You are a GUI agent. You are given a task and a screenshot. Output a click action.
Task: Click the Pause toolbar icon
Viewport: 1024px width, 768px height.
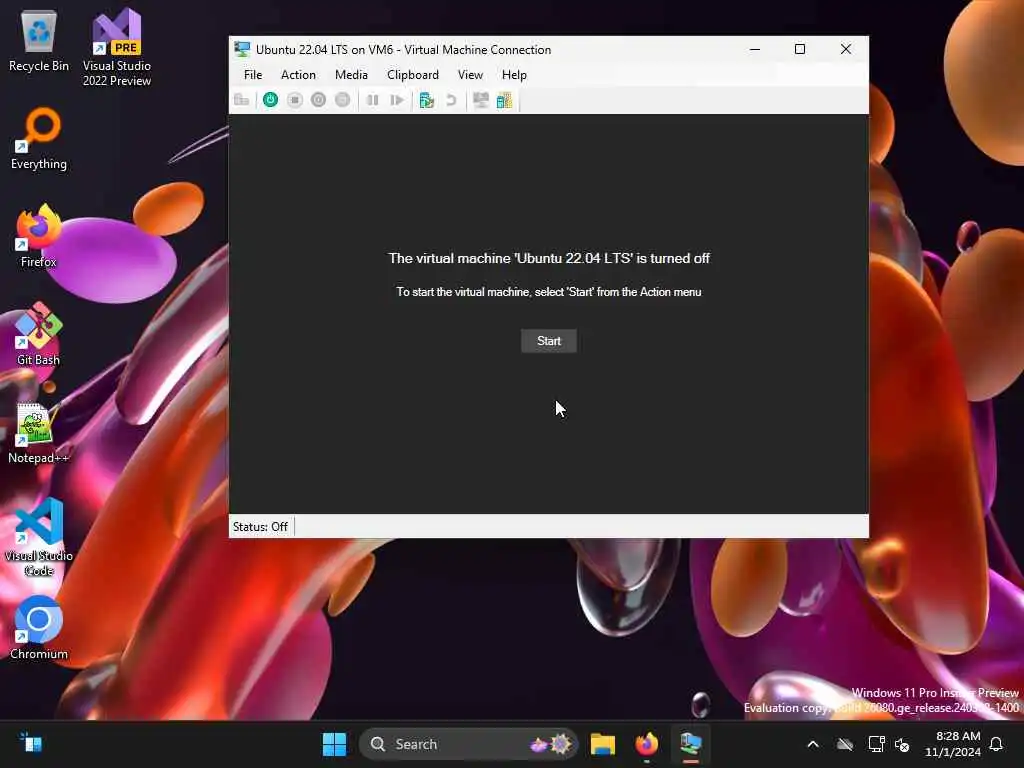click(372, 100)
